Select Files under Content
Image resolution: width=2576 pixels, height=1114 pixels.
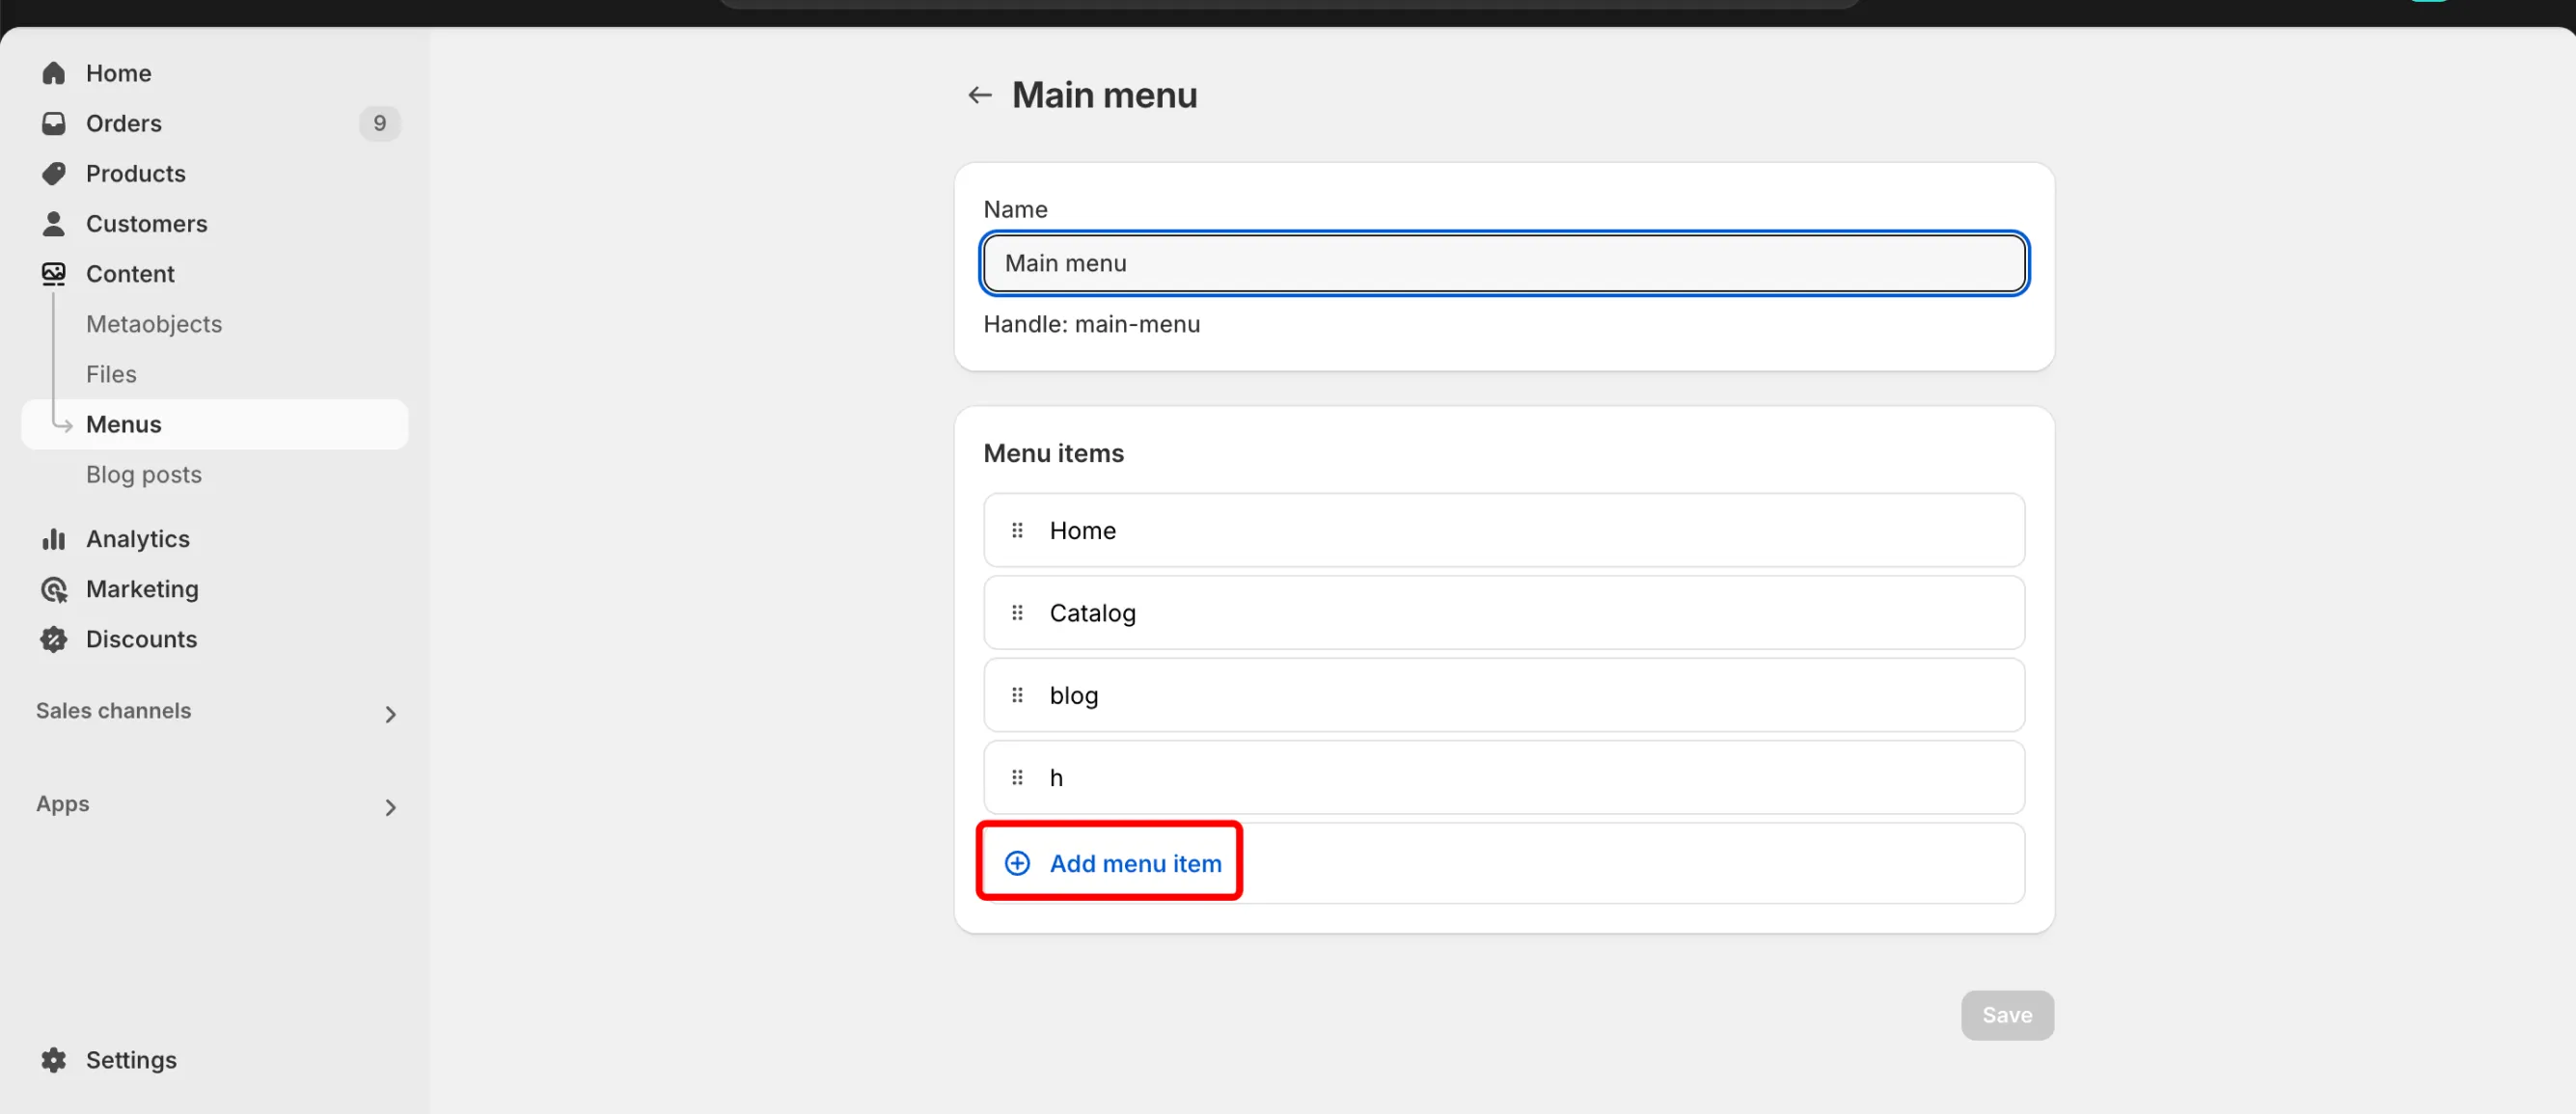[x=111, y=374]
